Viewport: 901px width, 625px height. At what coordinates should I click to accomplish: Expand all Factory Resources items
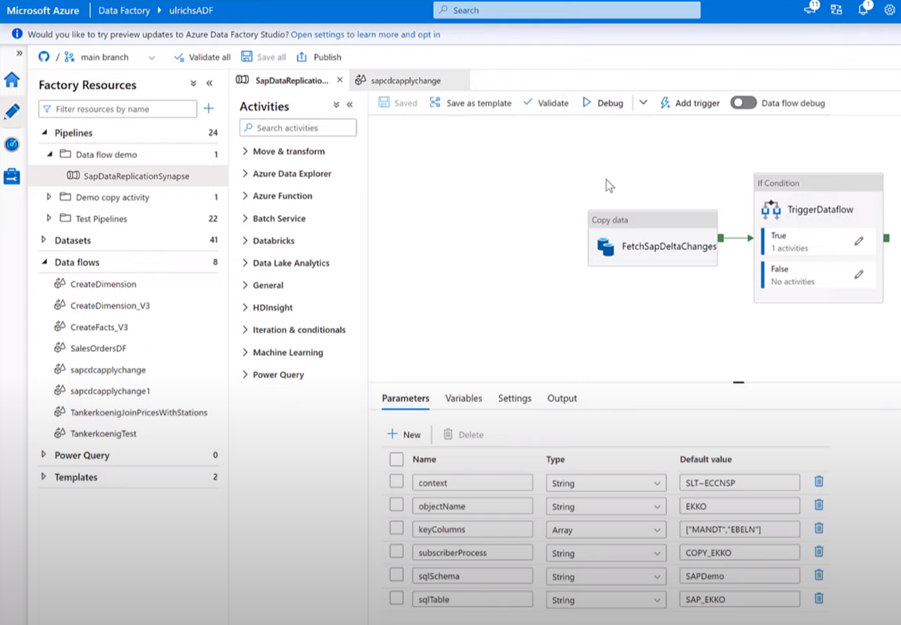(x=194, y=83)
